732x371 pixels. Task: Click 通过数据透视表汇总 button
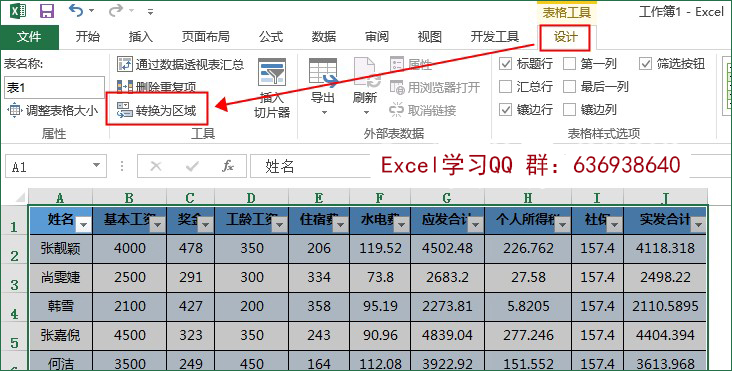click(180, 64)
